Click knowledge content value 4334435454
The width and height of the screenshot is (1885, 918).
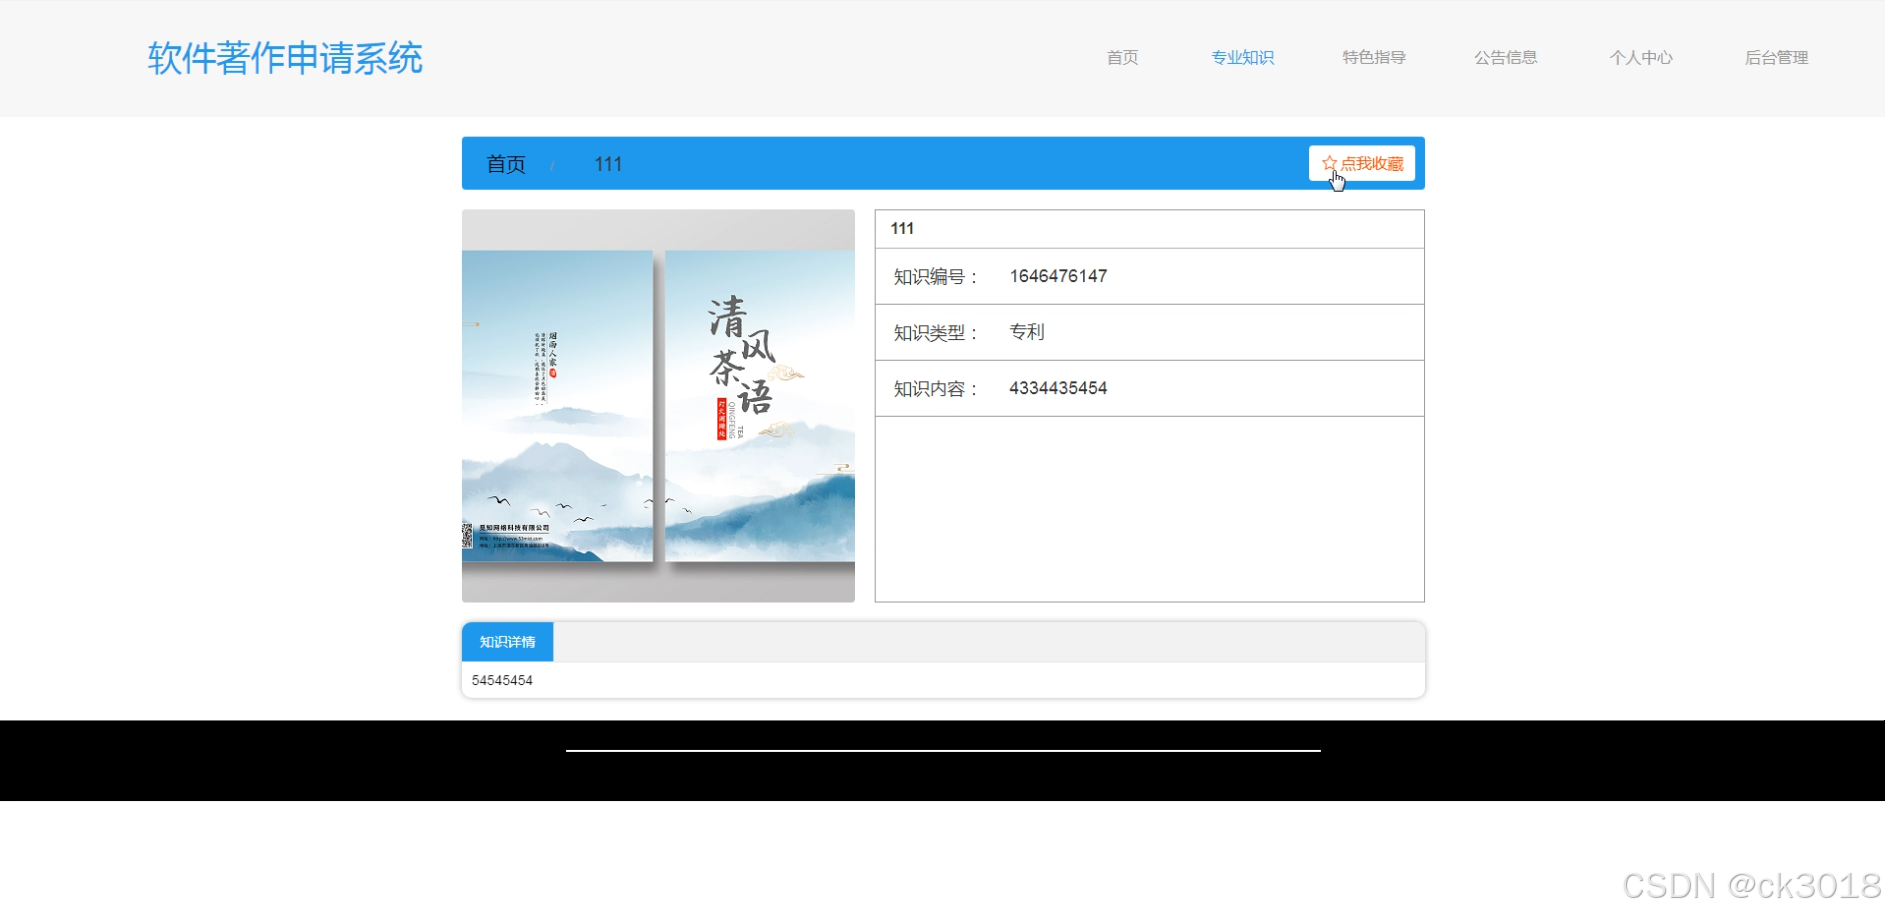(x=1058, y=388)
